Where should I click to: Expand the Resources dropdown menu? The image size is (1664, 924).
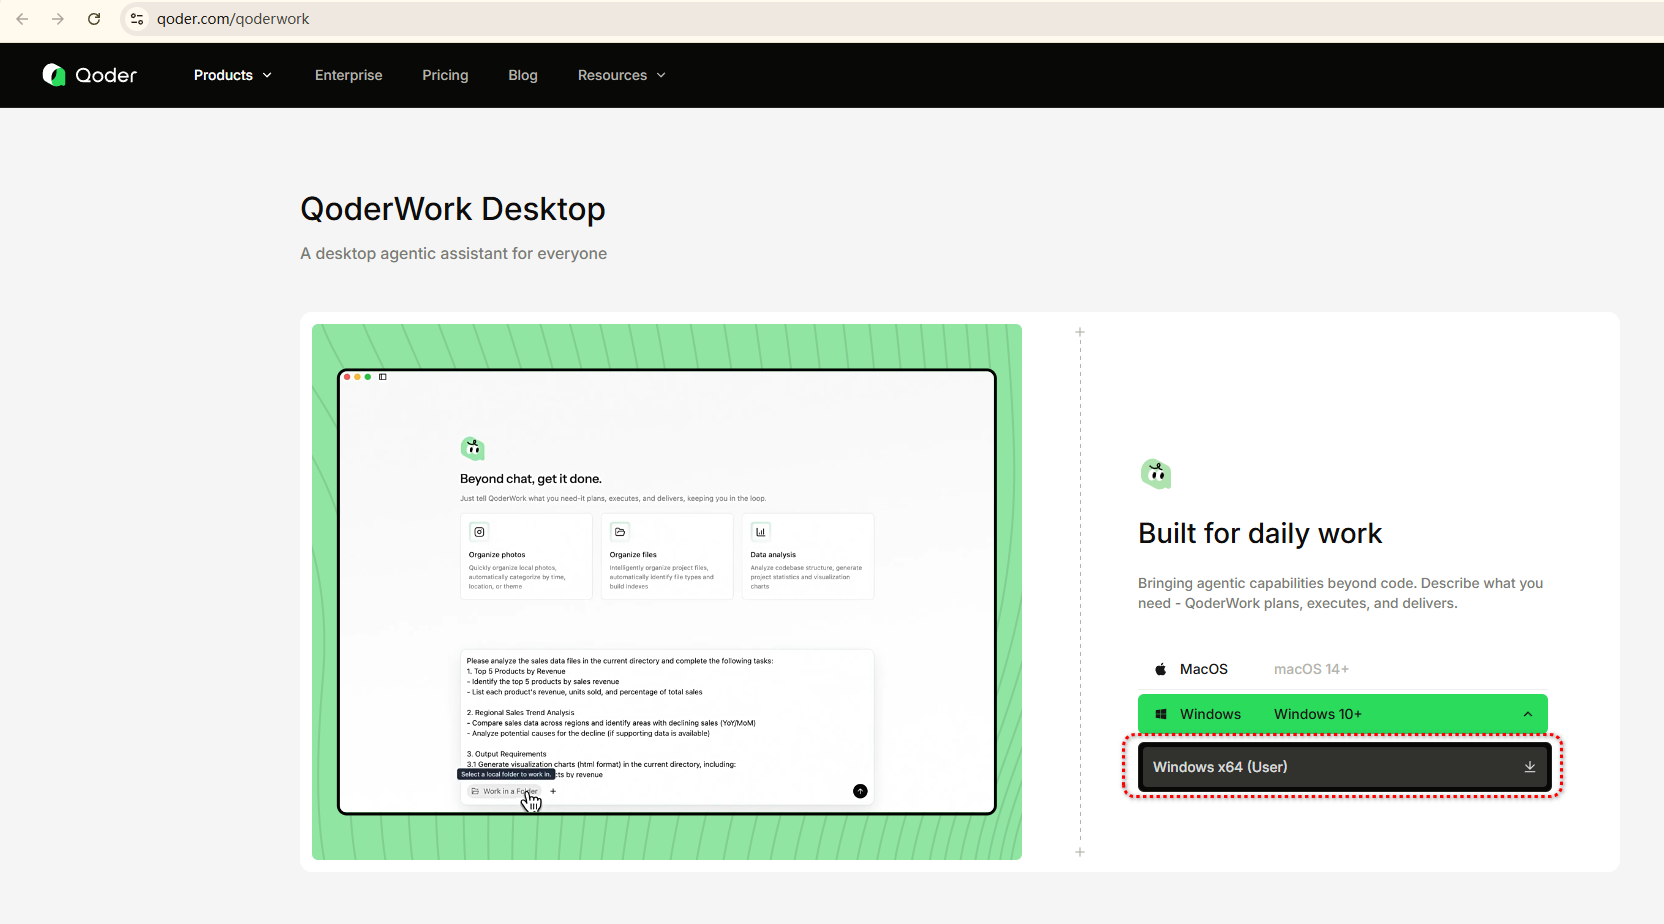621,75
